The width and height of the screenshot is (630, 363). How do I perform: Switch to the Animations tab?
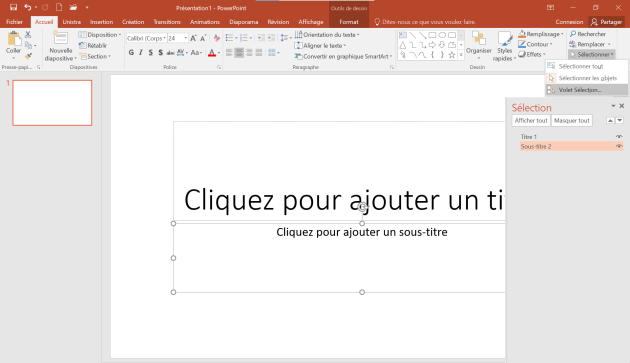tap(205, 22)
